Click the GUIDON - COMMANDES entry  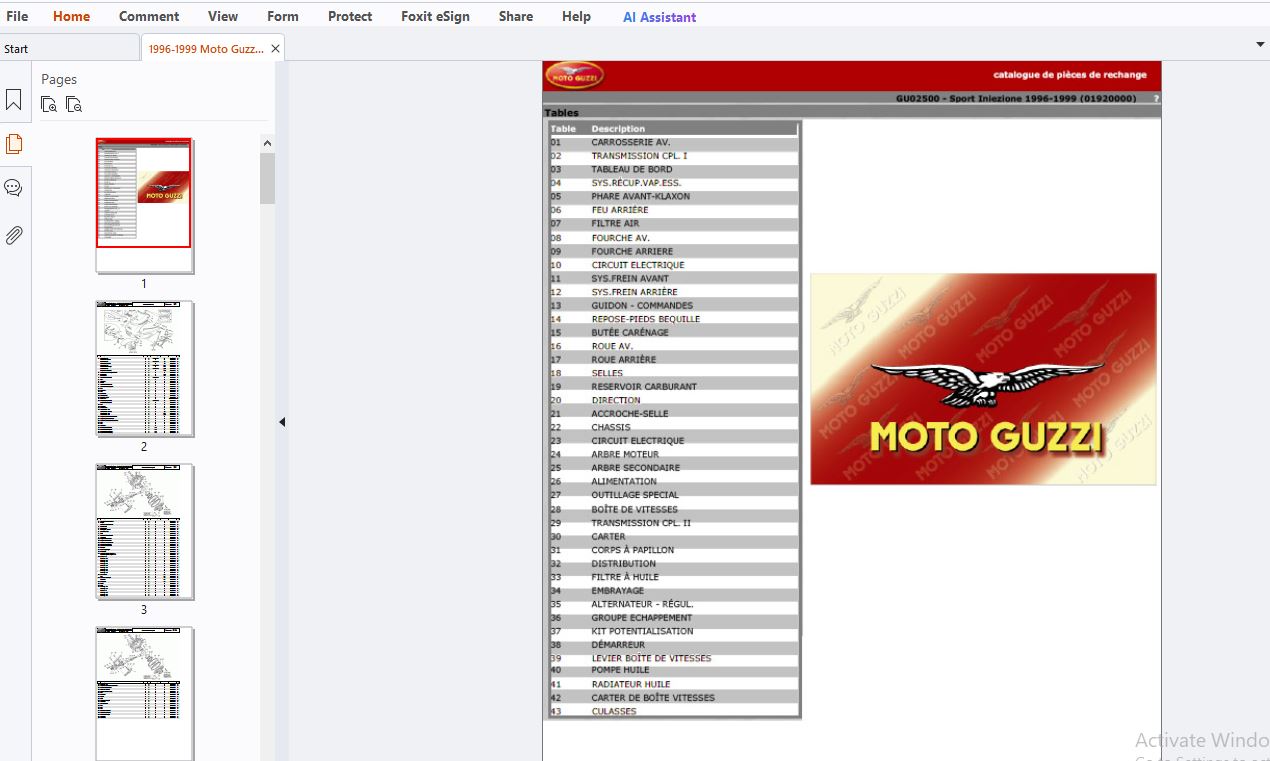[x=641, y=306]
